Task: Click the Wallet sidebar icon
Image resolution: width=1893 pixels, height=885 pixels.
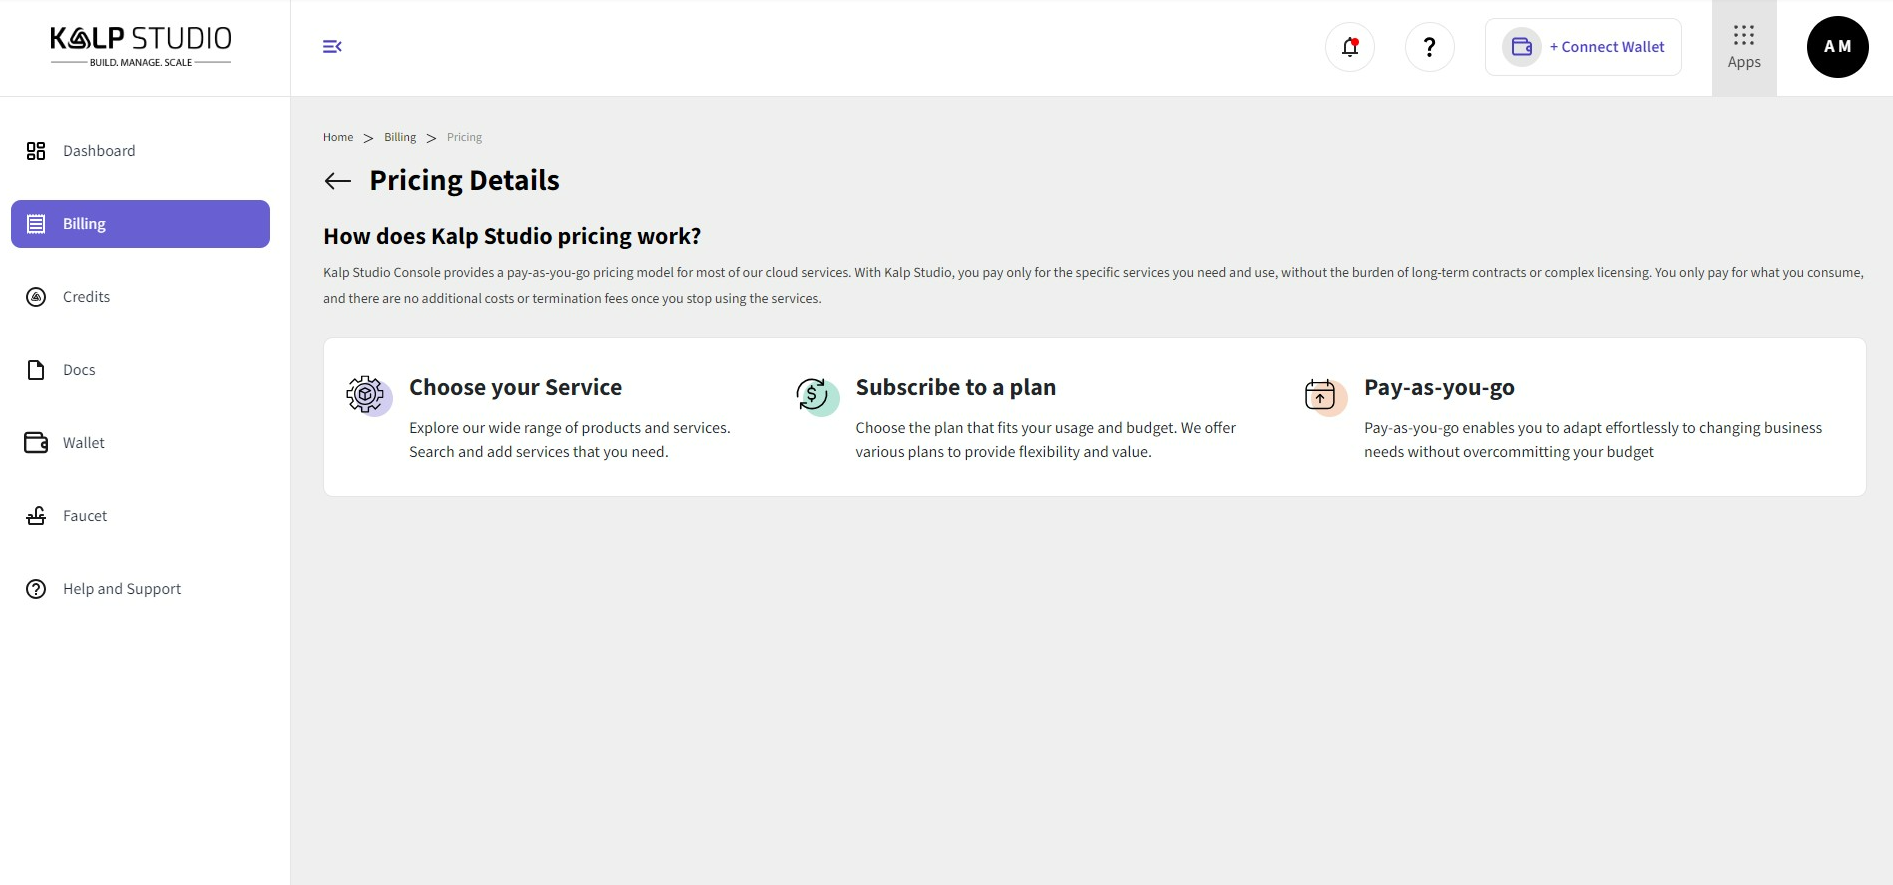Action: coord(36,443)
